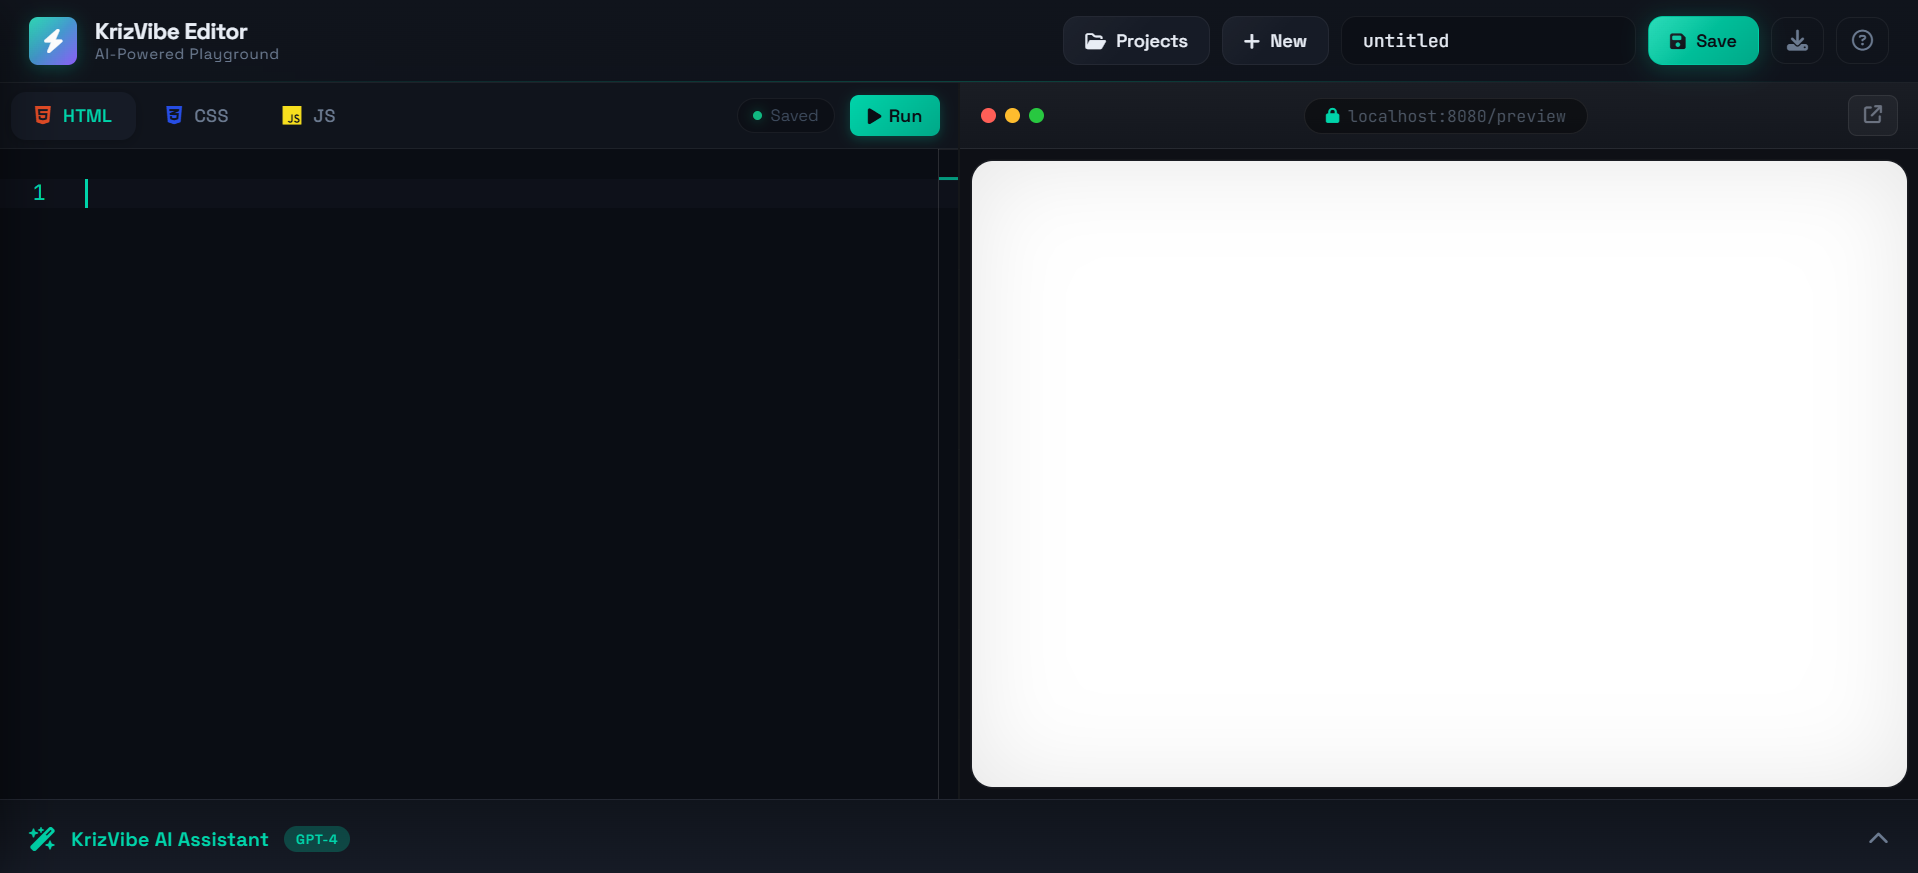Click the GPT-4 model badge
Screen dimensions: 1918x873
click(317, 839)
